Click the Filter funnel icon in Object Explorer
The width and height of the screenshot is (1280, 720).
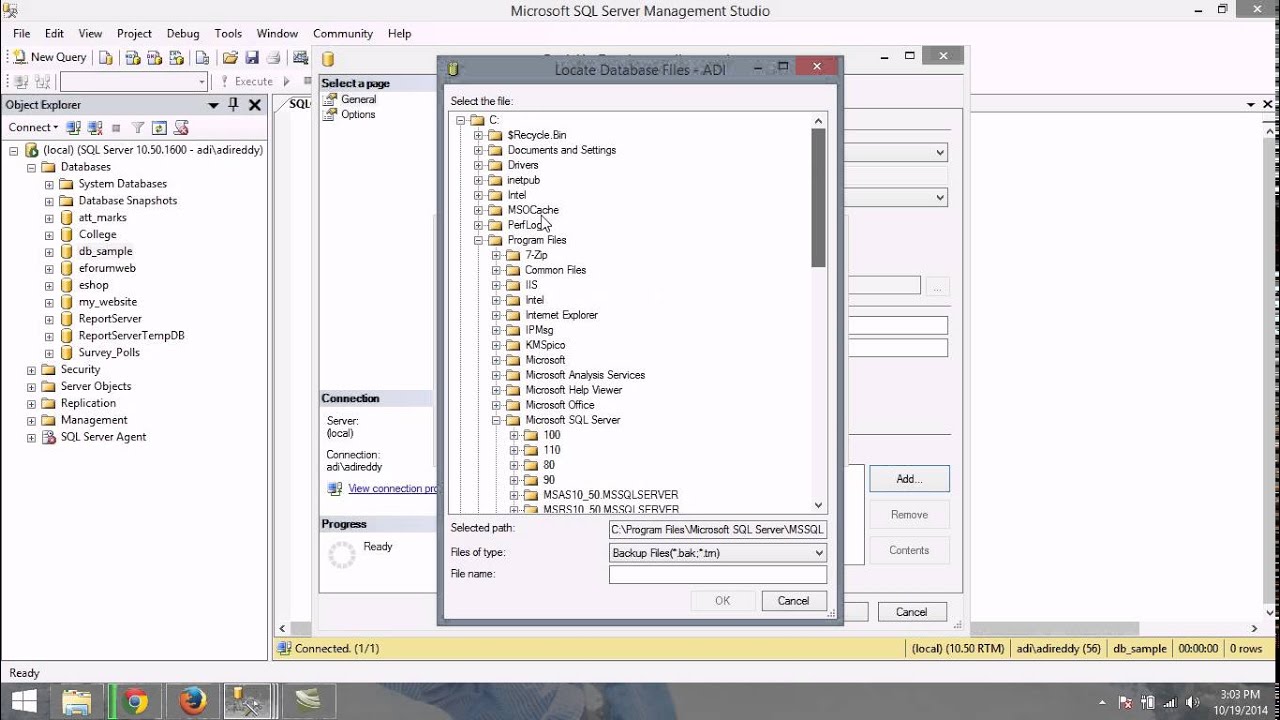[138, 128]
